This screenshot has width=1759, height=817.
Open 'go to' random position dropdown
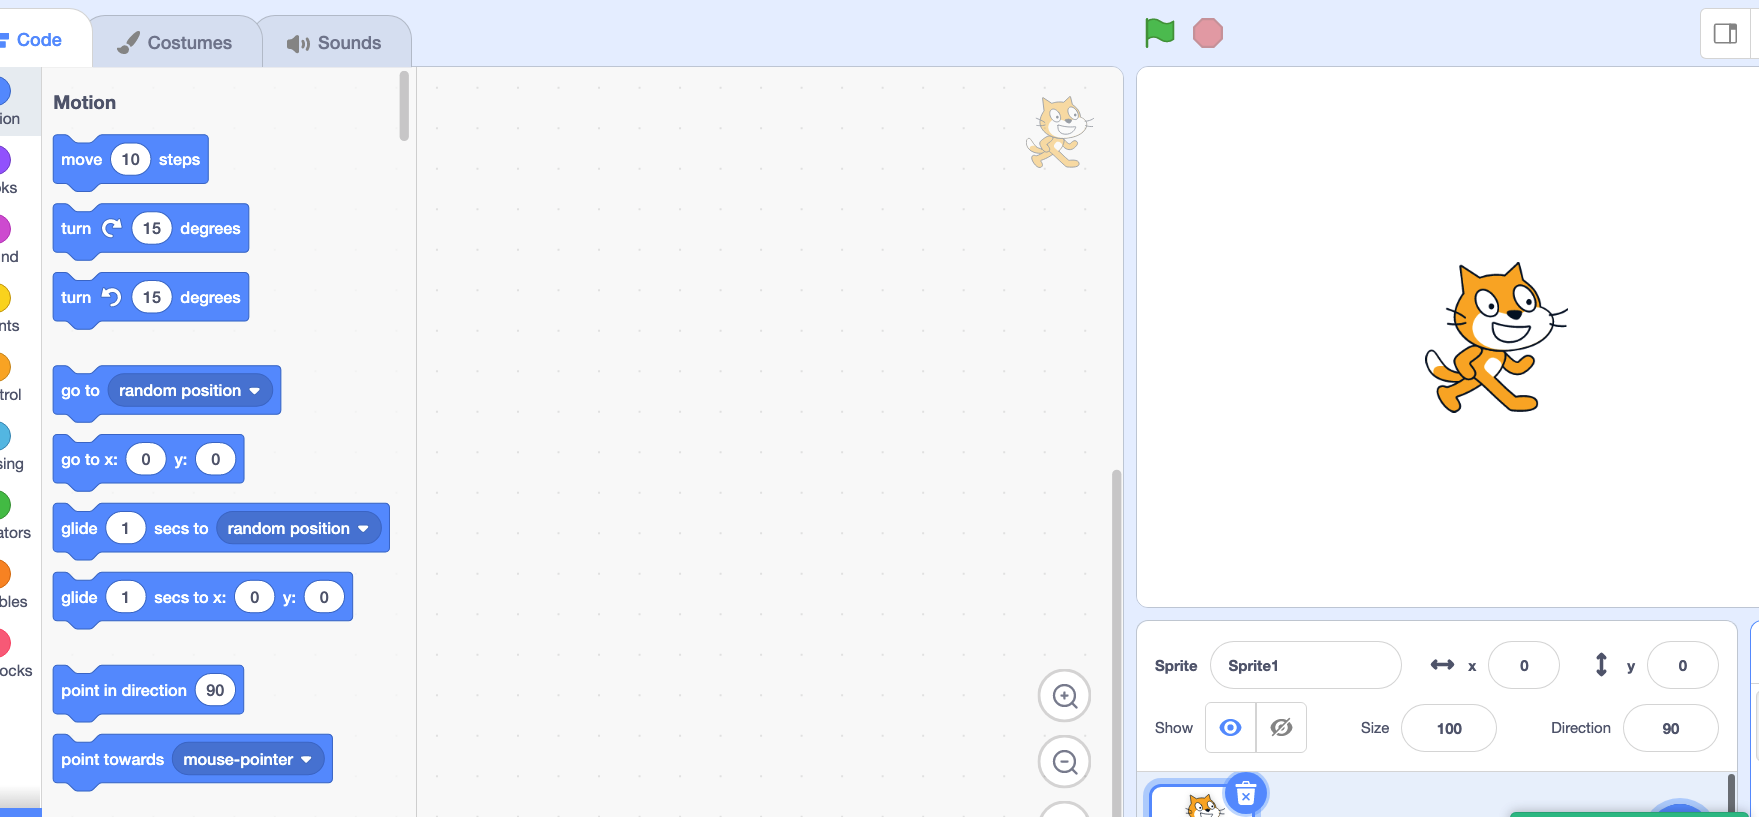tap(190, 390)
